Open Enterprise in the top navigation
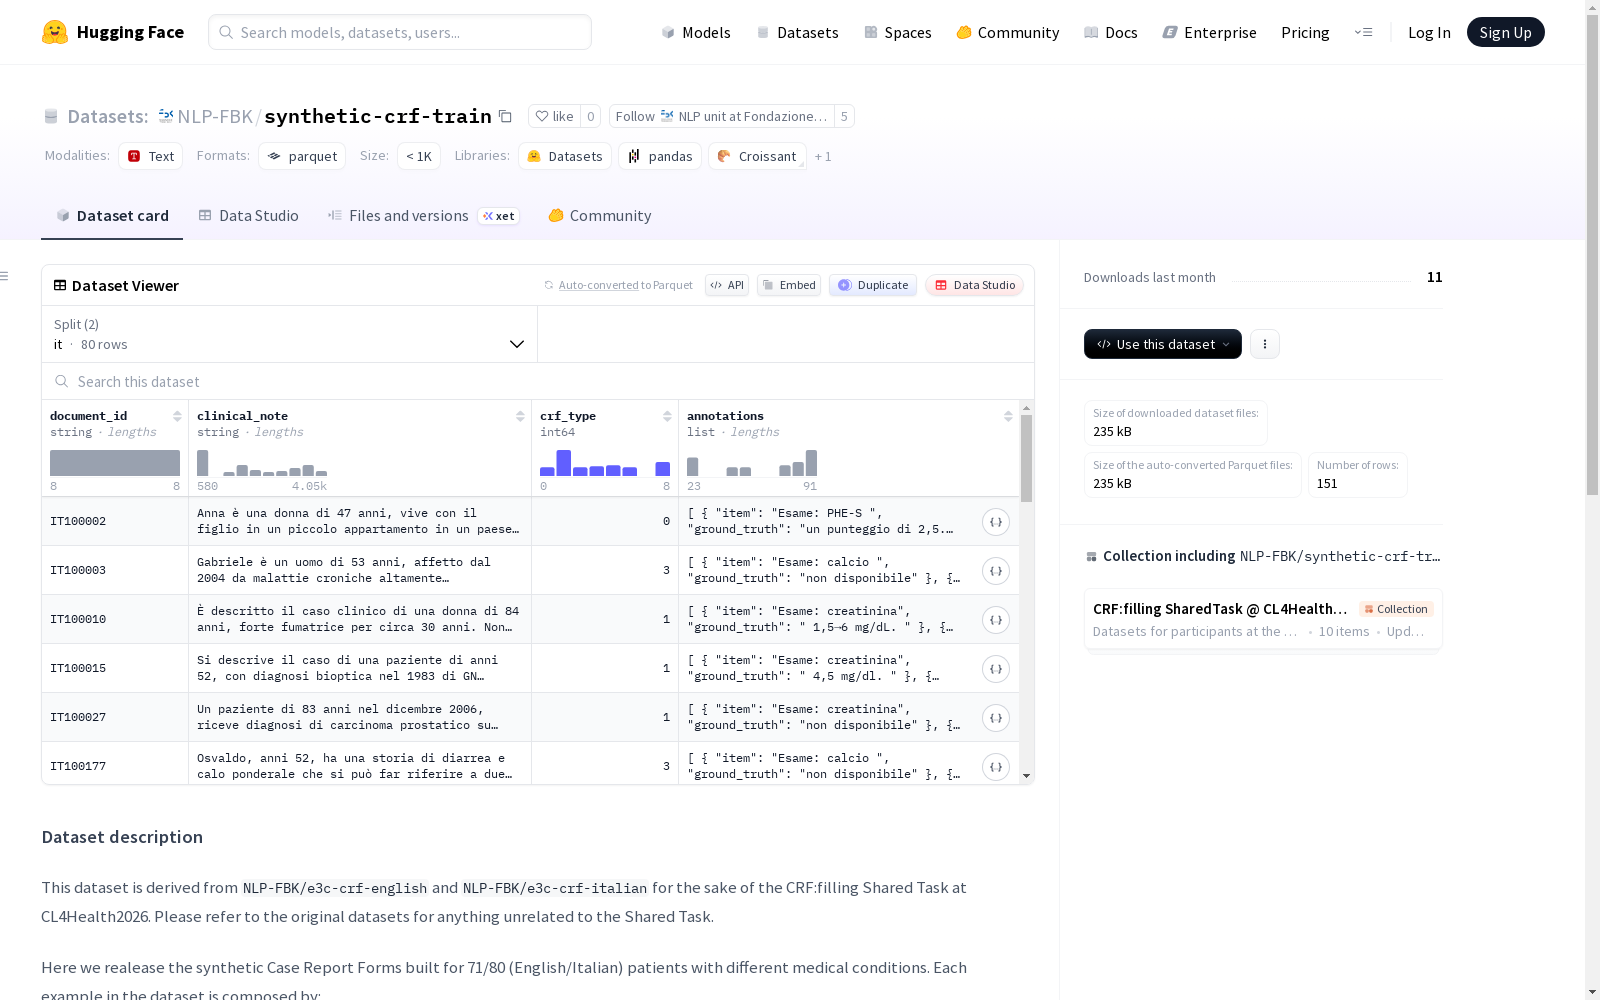 [x=1210, y=32]
